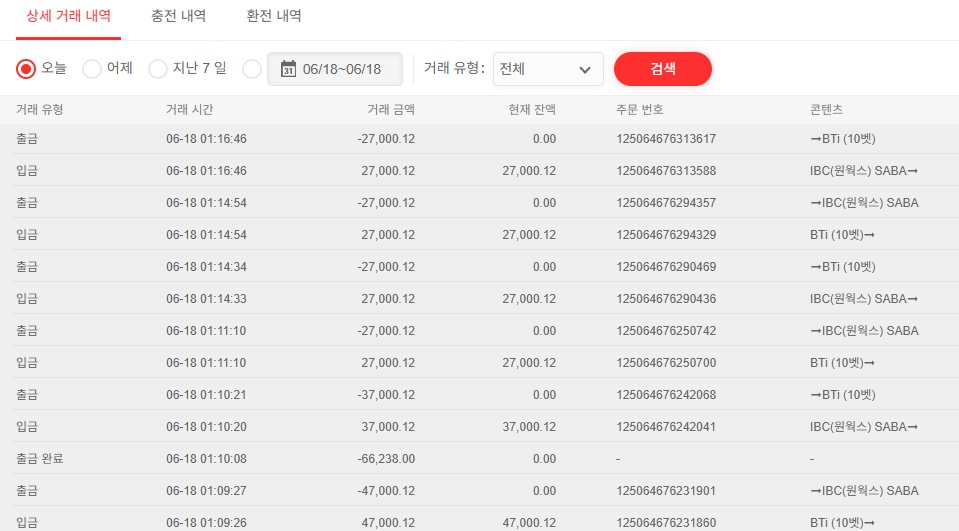
Task: Open the 충전 내역 tab
Action: [178, 16]
